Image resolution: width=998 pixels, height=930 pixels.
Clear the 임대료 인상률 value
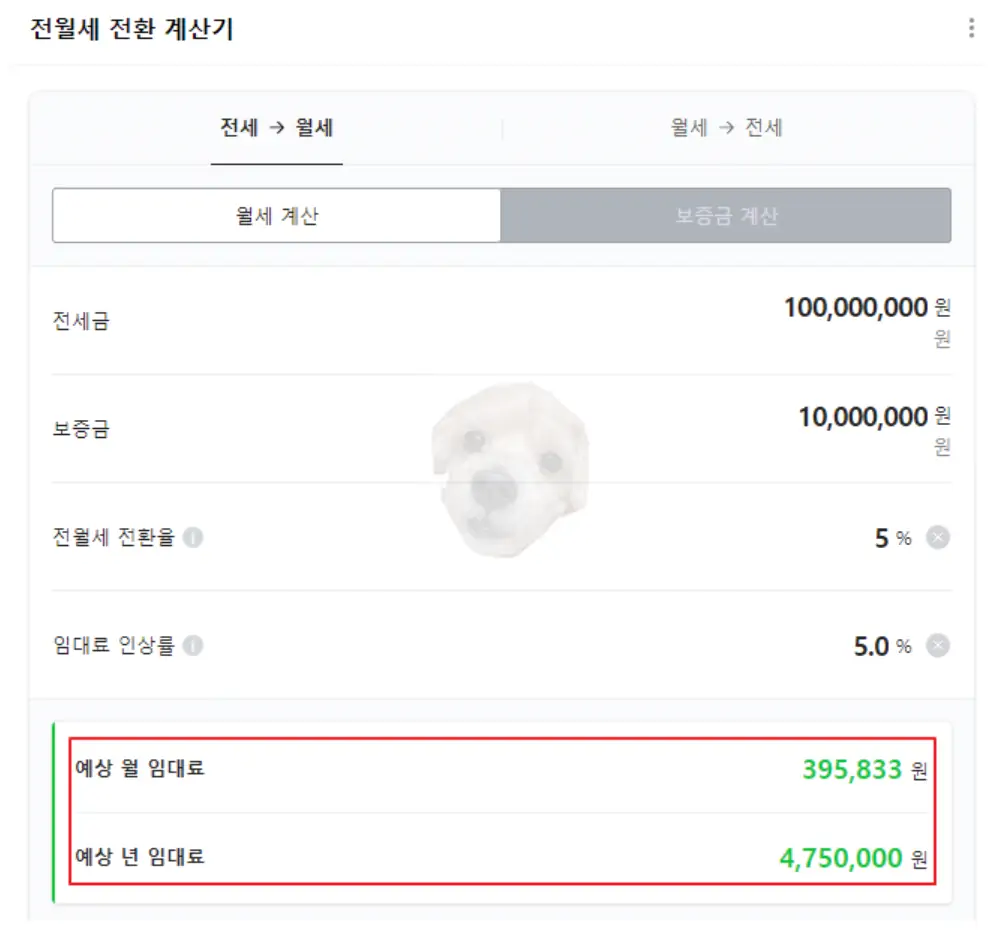click(x=937, y=646)
